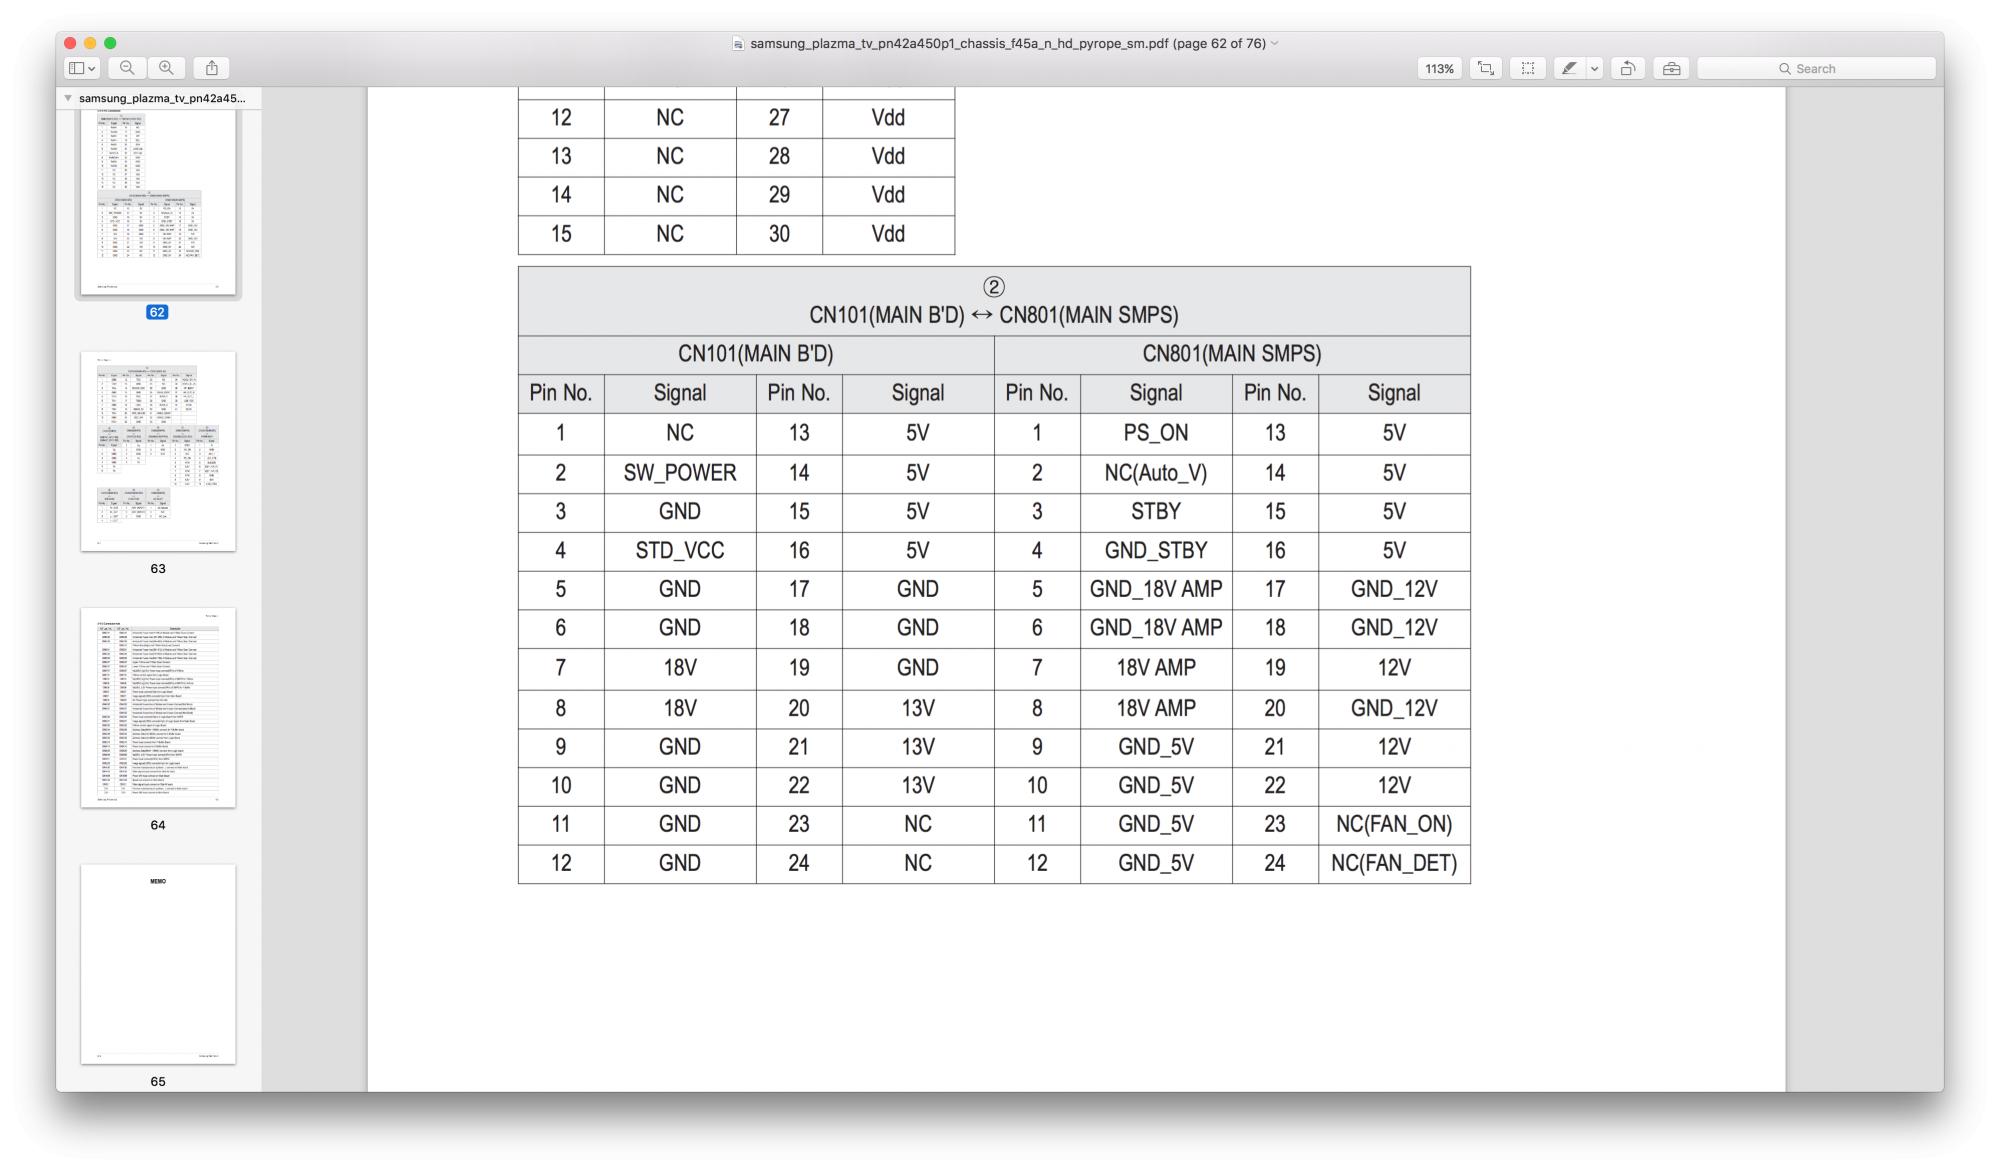Click the zoom out magnifier button
Image resolution: width=2000 pixels, height=1172 pixels.
click(x=127, y=68)
